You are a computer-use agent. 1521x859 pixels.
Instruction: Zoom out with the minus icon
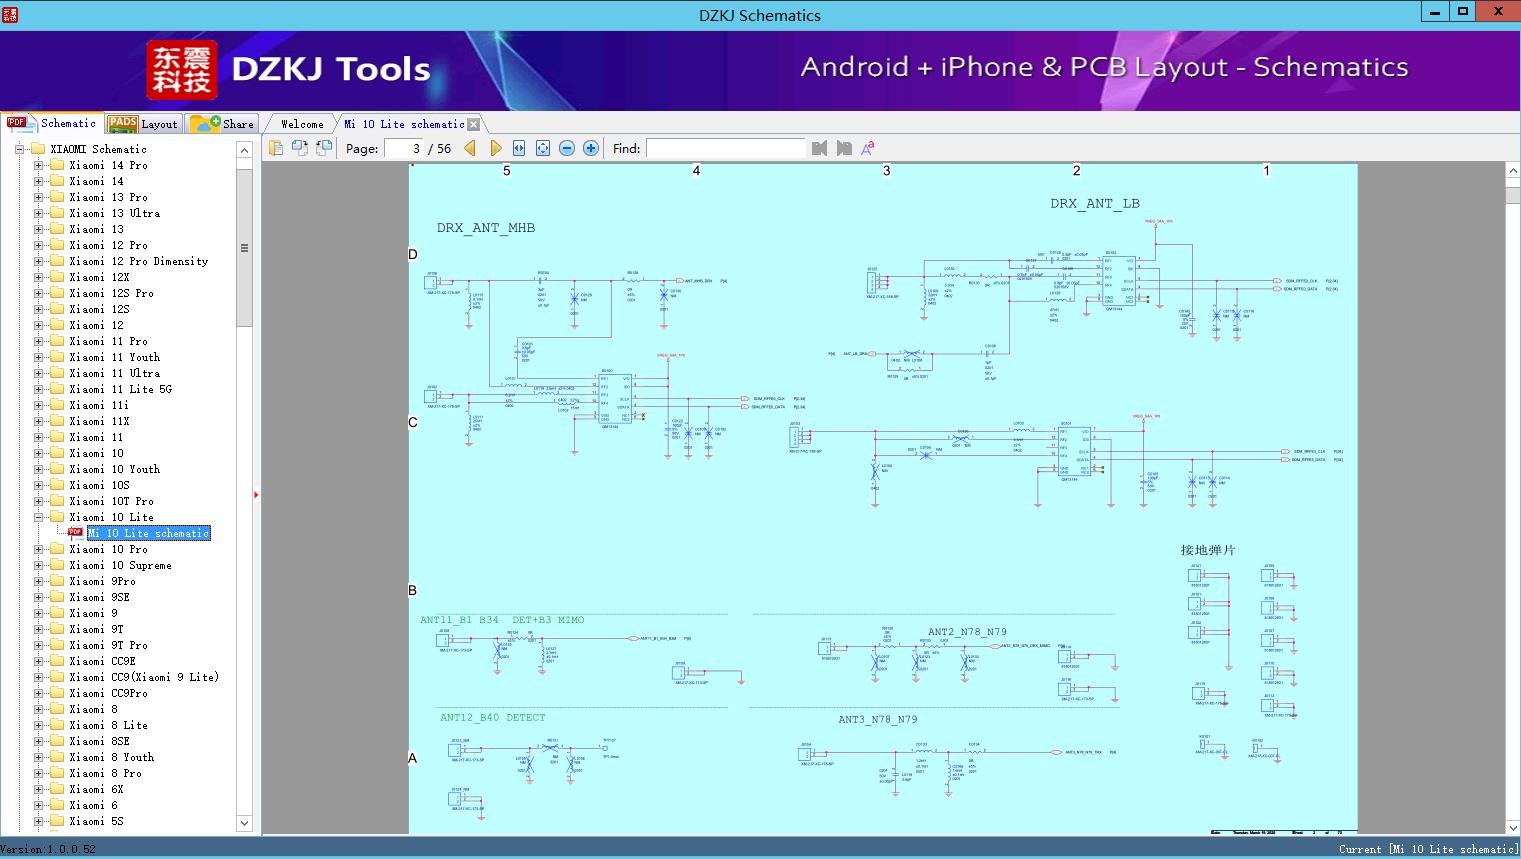pyautogui.click(x=567, y=148)
